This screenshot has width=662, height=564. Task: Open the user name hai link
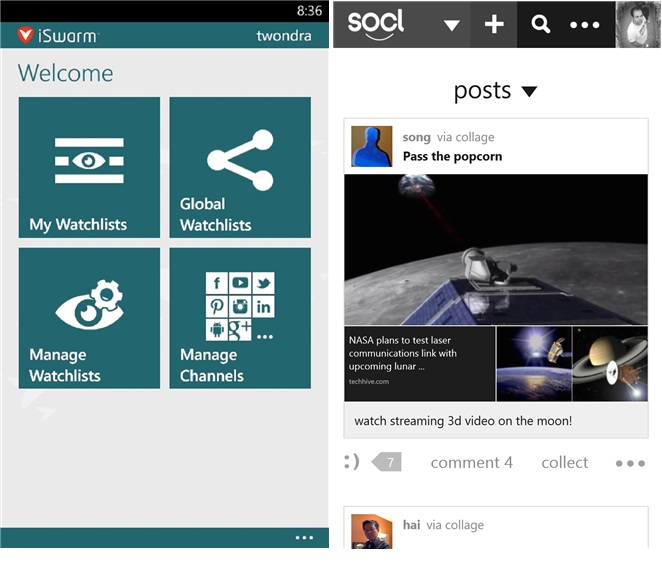[x=411, y=525]
